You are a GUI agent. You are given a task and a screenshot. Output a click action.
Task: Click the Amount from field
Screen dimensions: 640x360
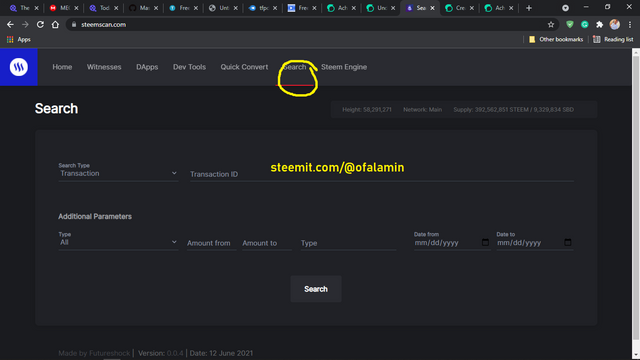211,243
